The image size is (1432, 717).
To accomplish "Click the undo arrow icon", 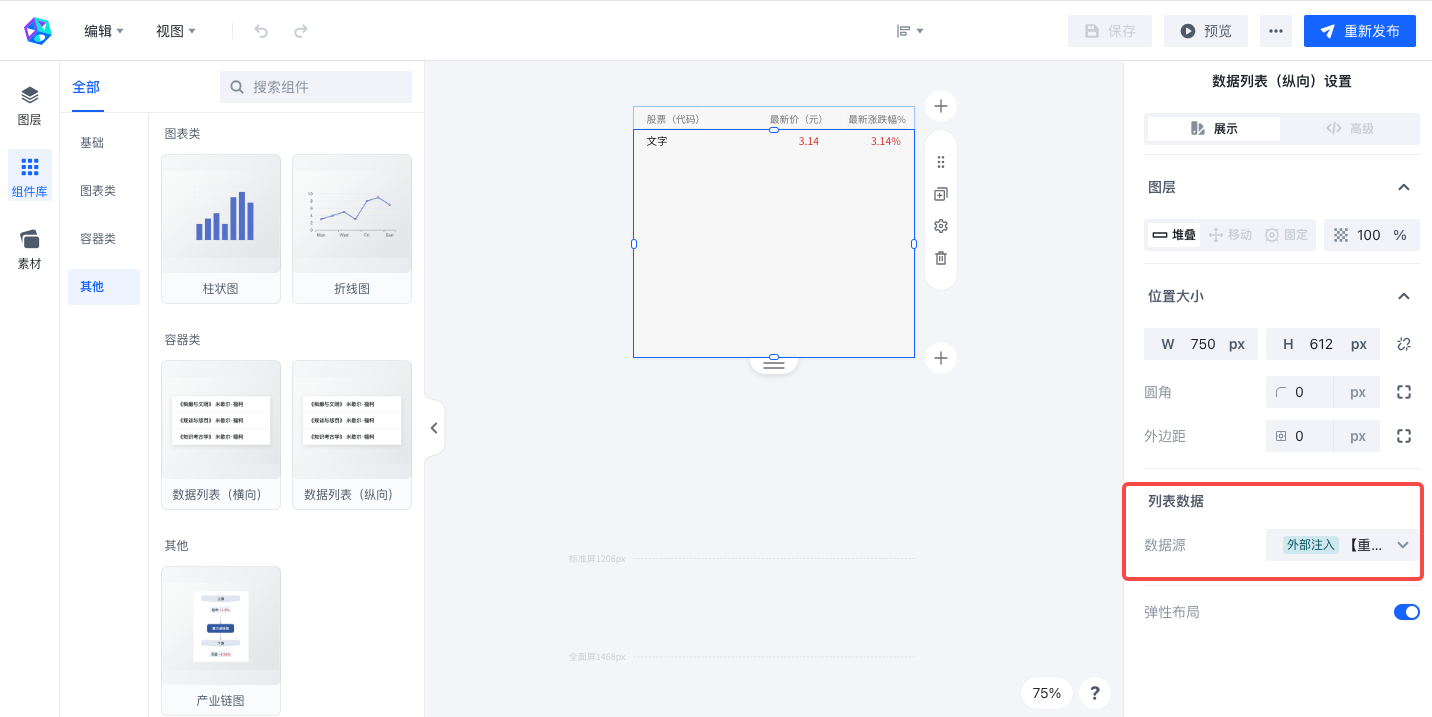I will click(x=261, y=31).
